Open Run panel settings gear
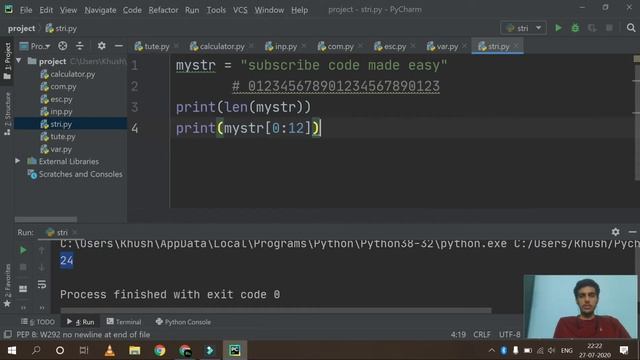The height and width of the screenshot is (360, 640). 616,232
